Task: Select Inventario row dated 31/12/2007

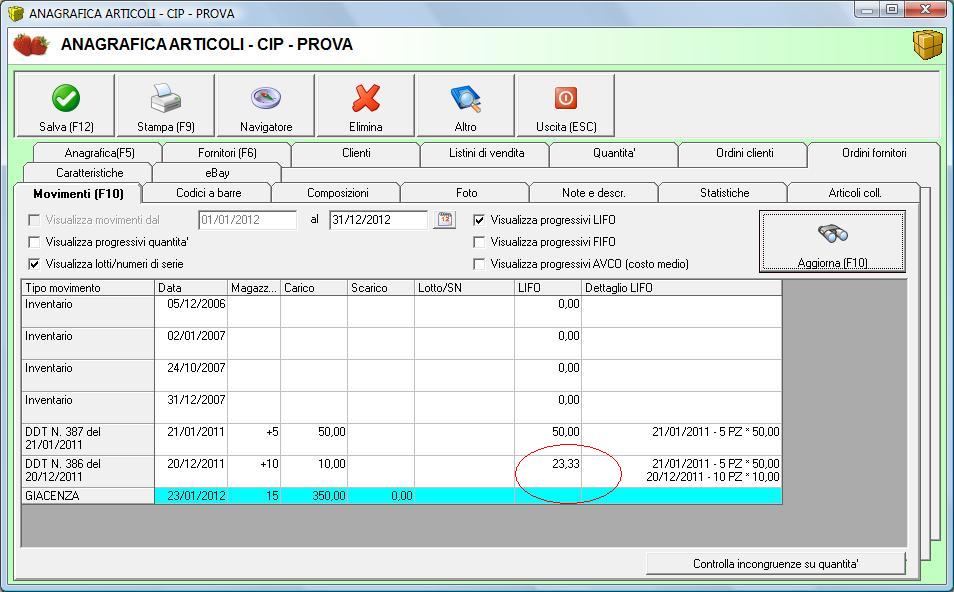Action: coord(402,408)
